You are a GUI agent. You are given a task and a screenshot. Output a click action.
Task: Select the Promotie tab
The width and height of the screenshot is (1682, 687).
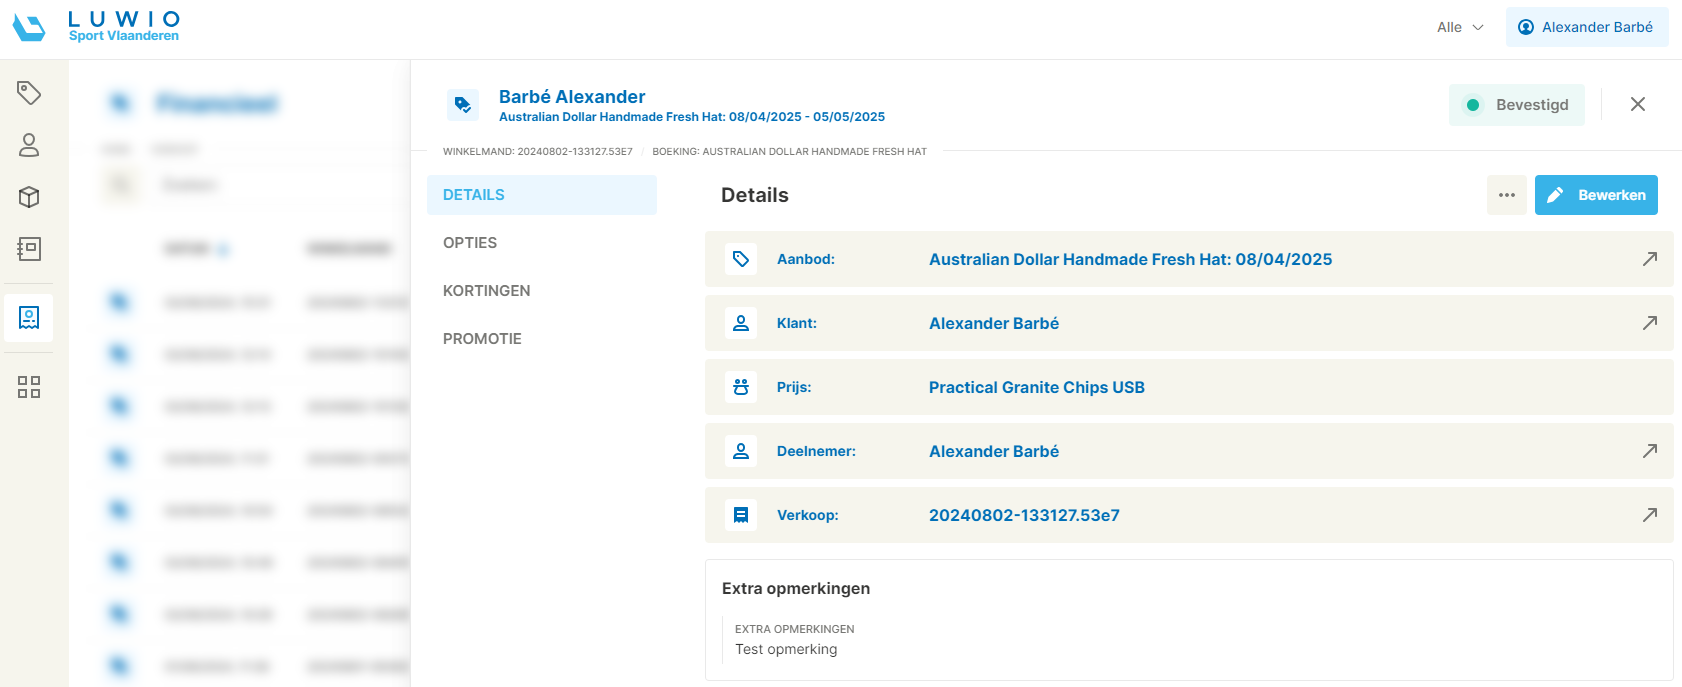point(482,339)
